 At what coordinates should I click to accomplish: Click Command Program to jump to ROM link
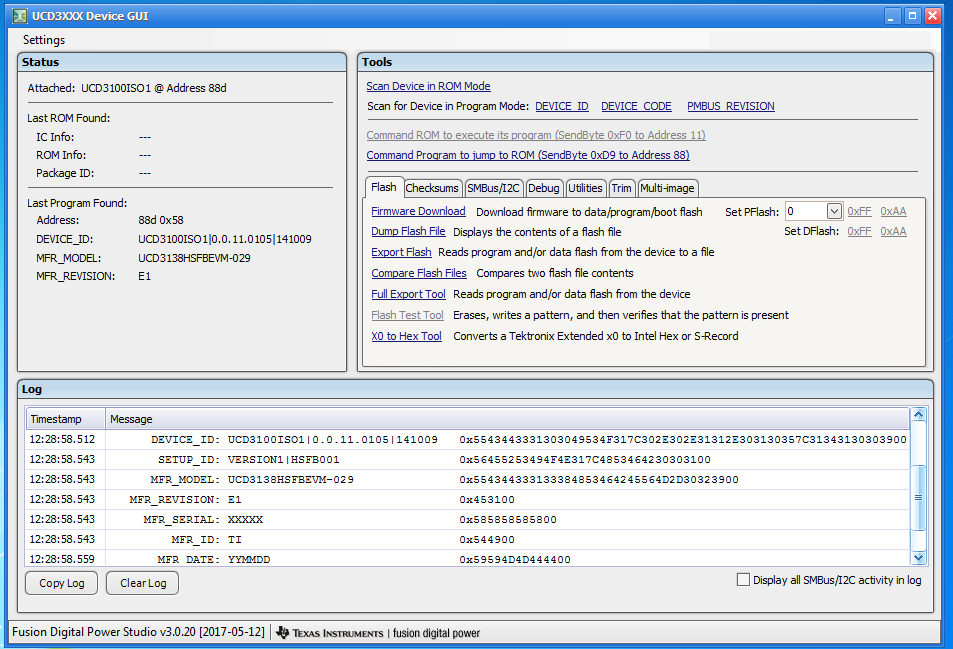coord(528,155)
